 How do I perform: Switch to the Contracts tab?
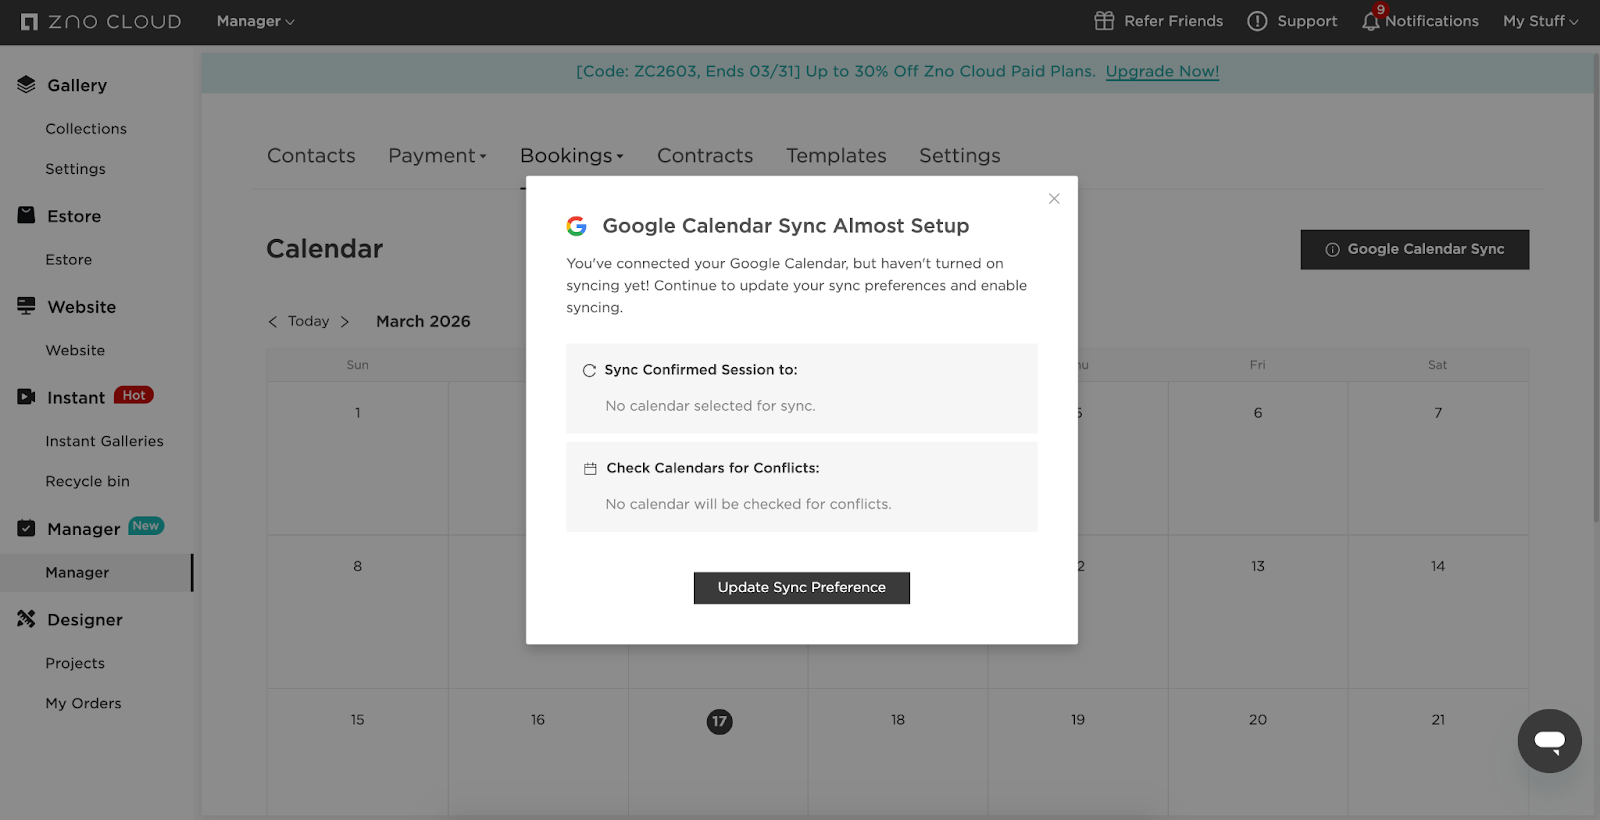(705, 156)
